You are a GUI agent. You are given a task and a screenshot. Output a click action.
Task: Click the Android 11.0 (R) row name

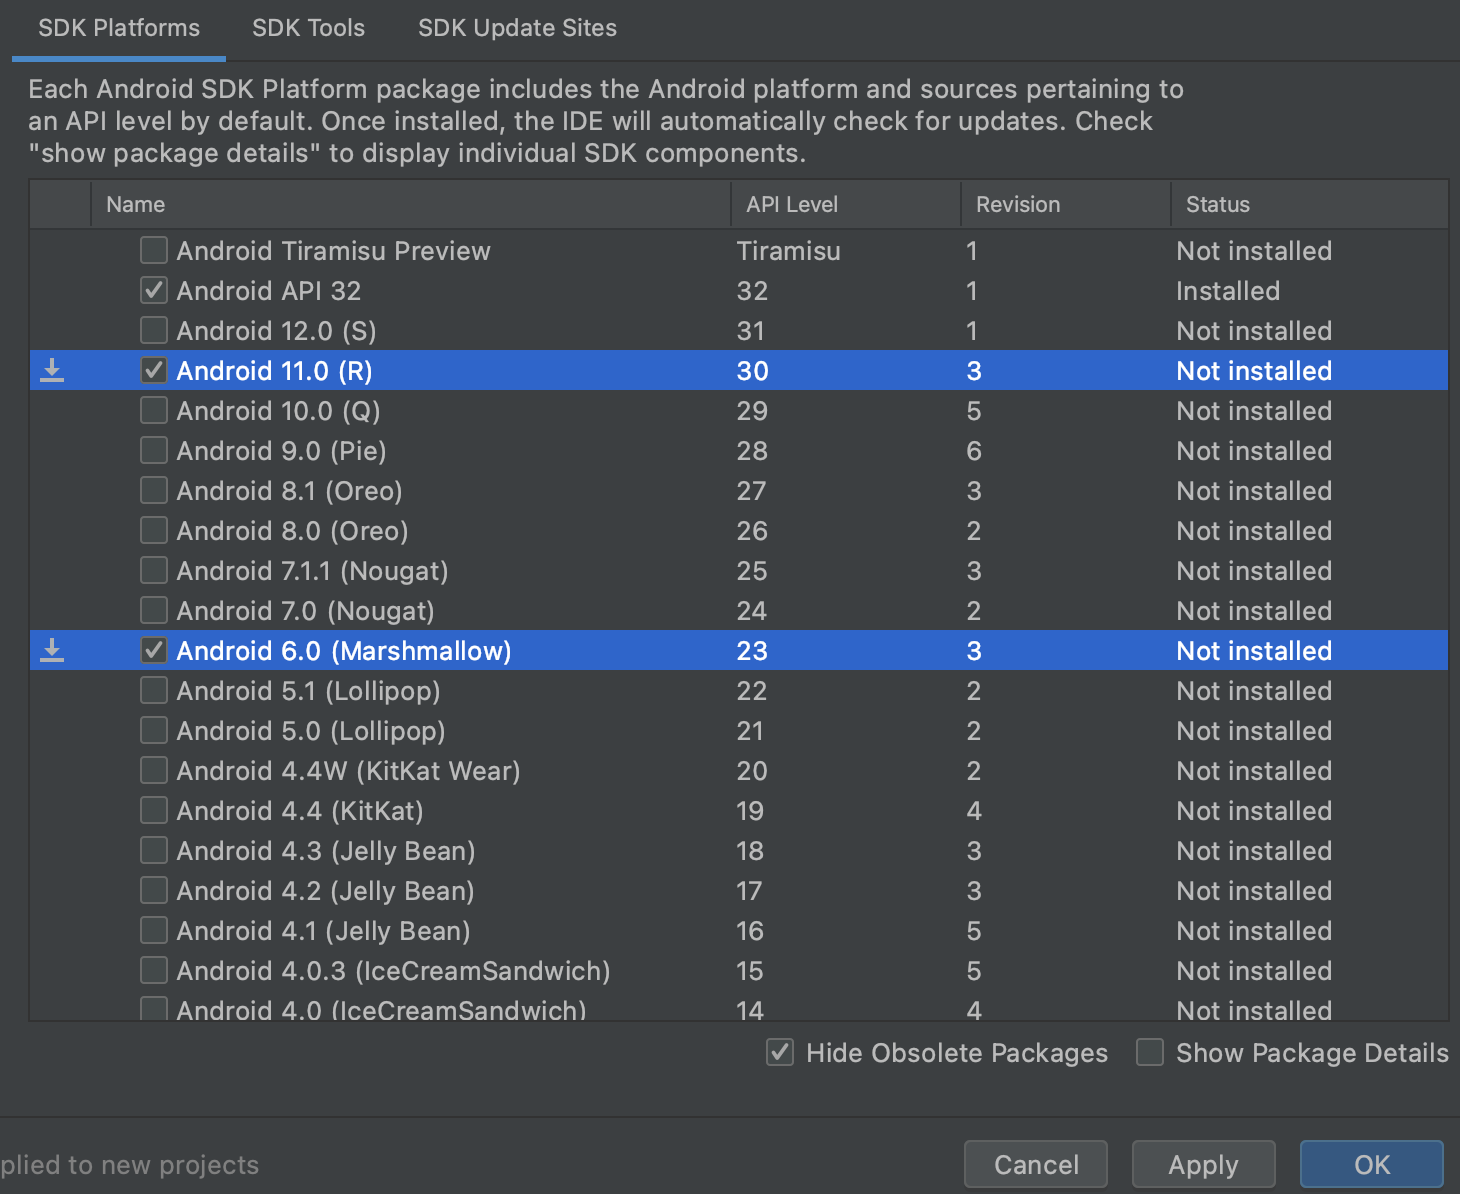274,371
